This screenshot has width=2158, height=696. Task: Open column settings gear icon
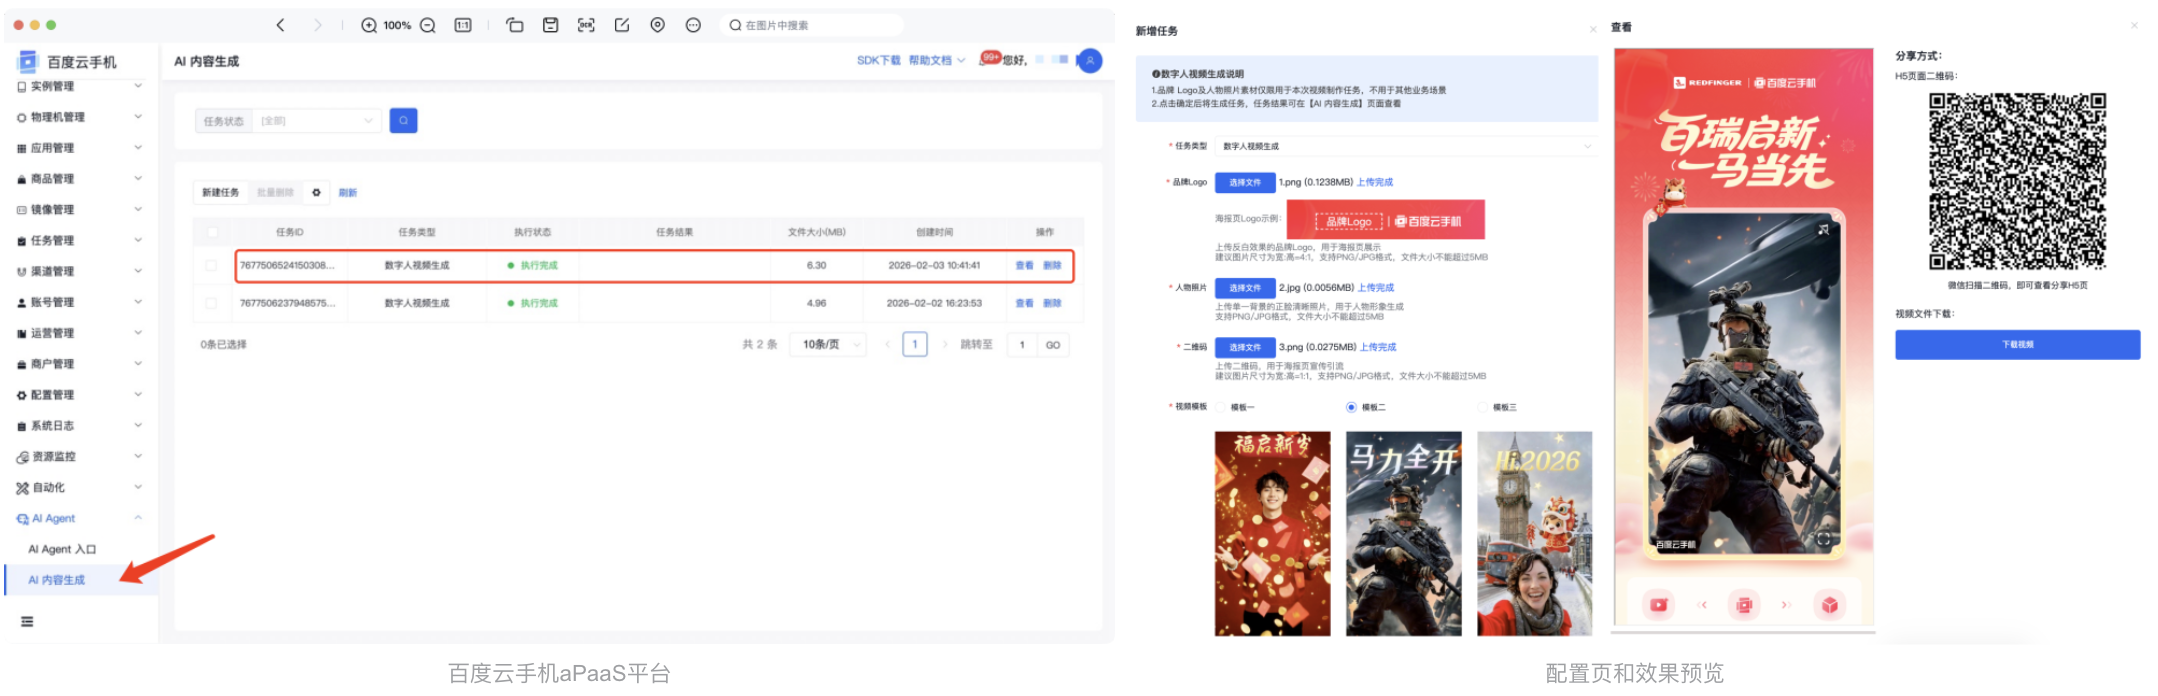[316, 192]
